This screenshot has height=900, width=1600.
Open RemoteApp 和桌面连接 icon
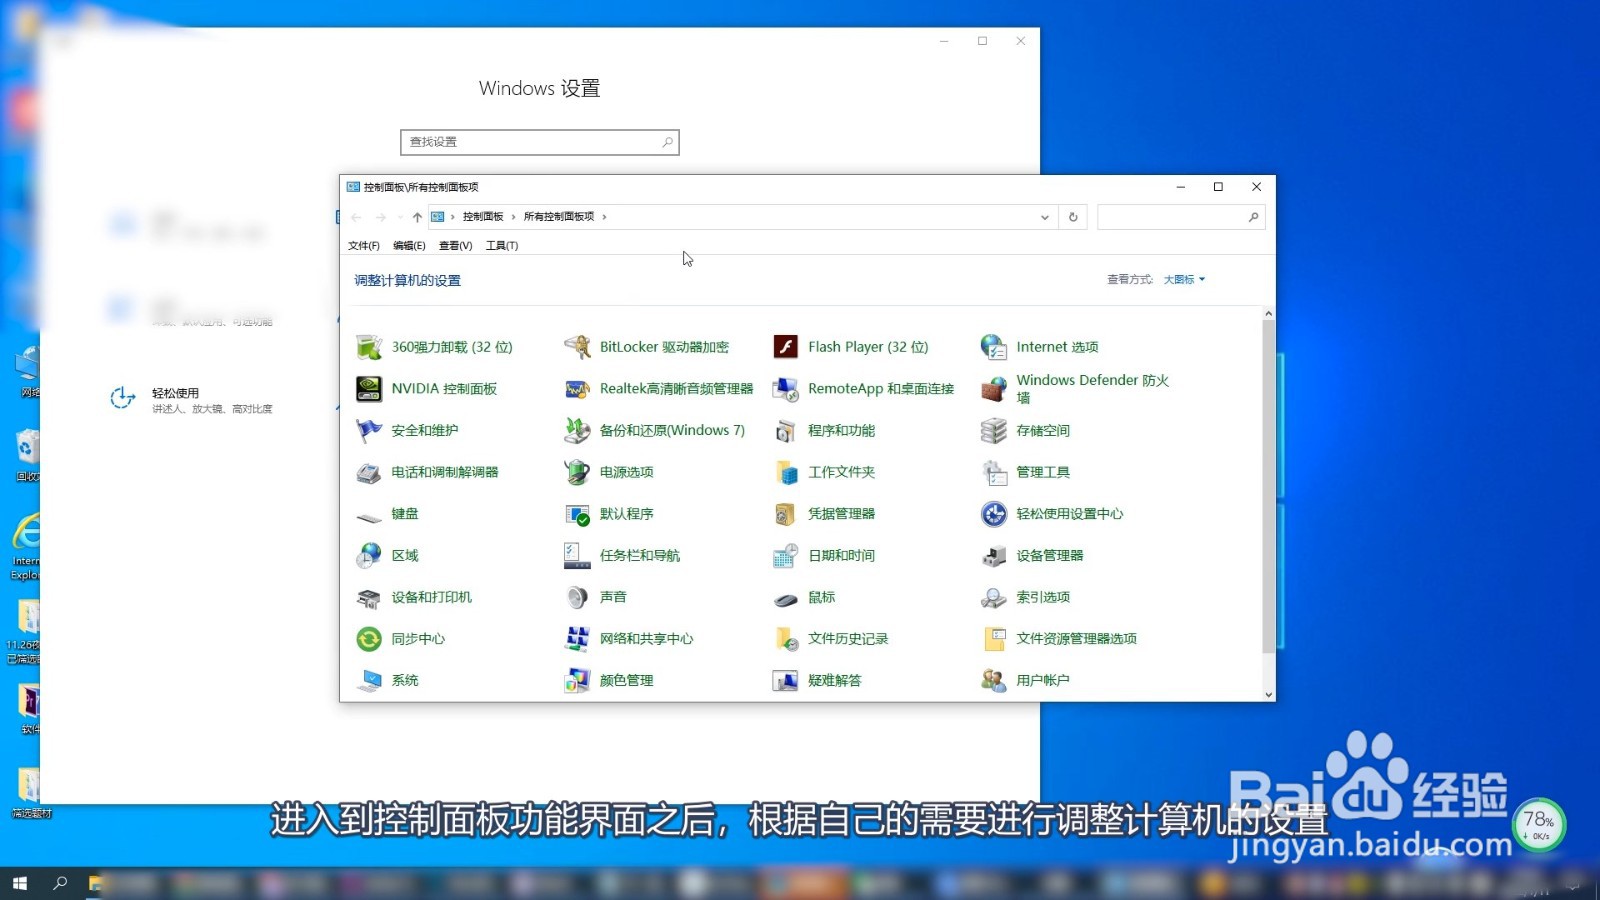click(x=786, y=389)
